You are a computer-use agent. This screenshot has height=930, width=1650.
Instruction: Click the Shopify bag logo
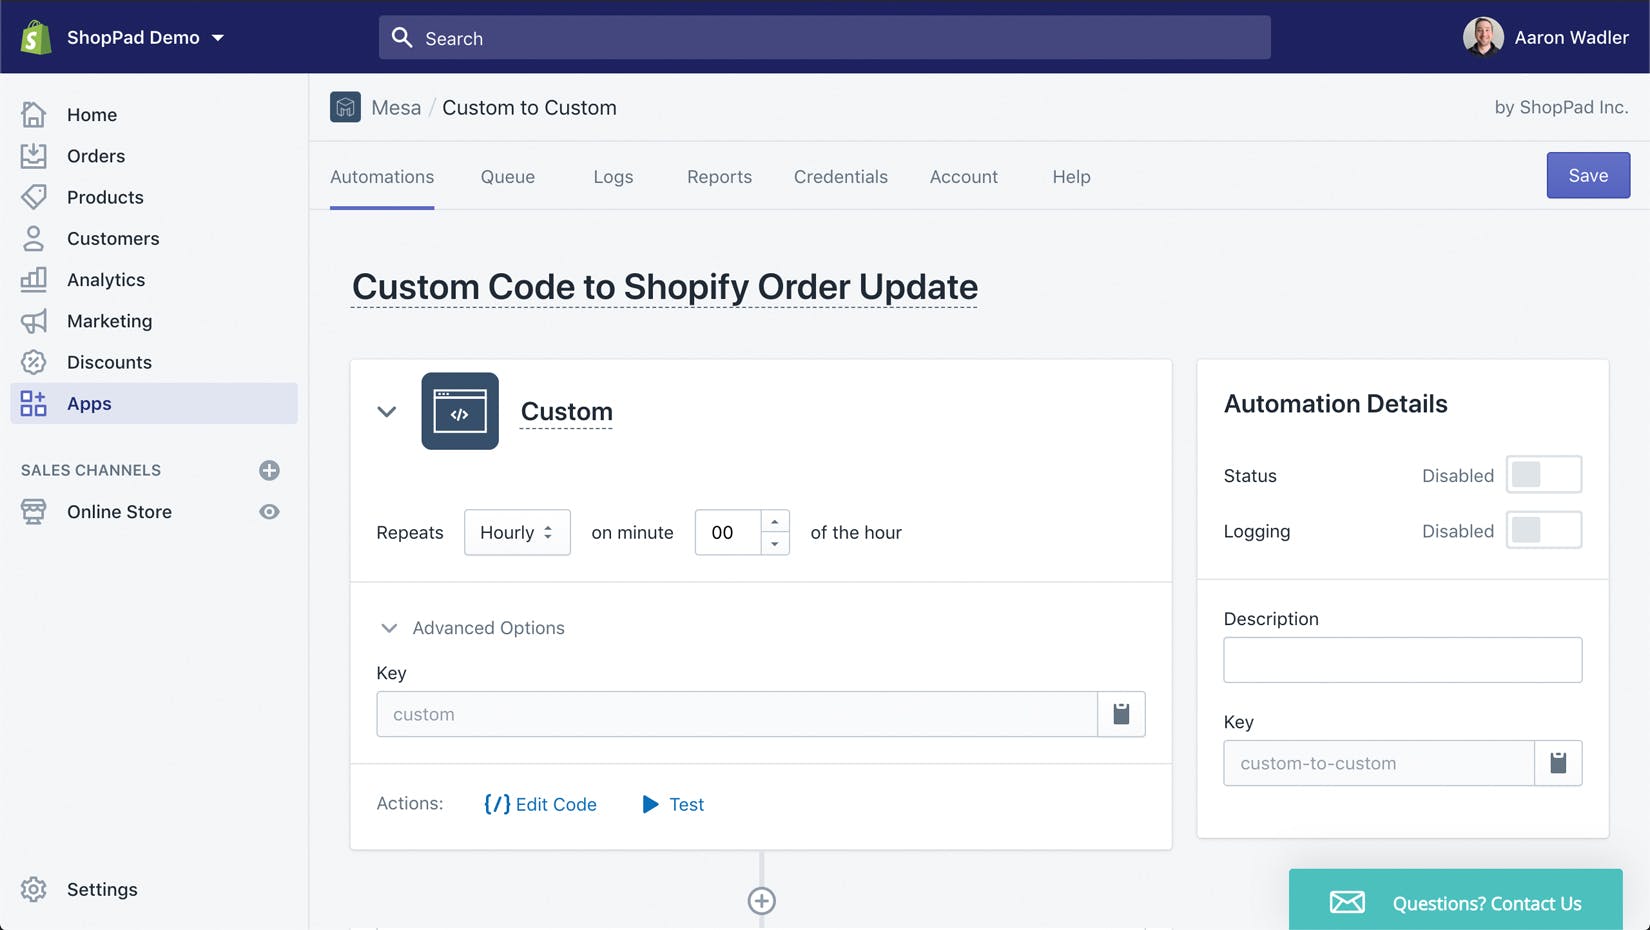[36, 37]
